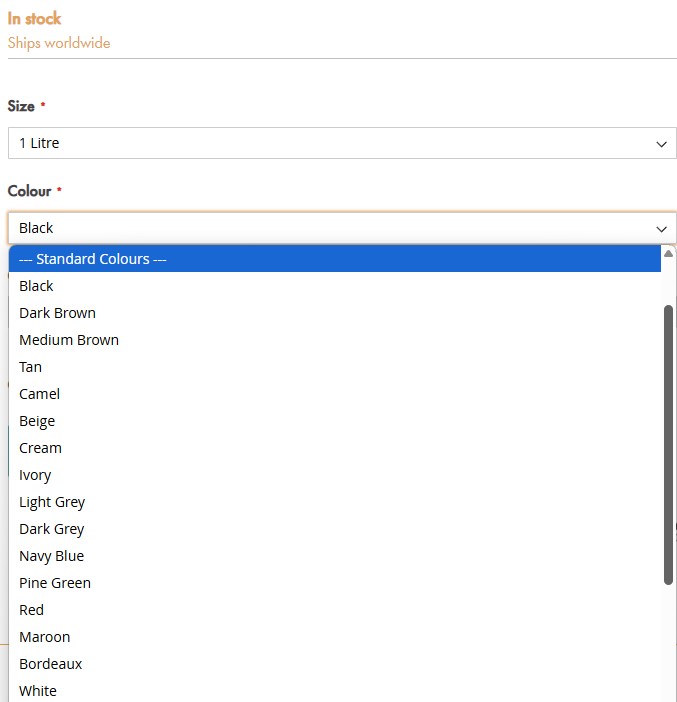Select Bordeaux colour option
Screen dimensions: 677x702
click(334, 663)
